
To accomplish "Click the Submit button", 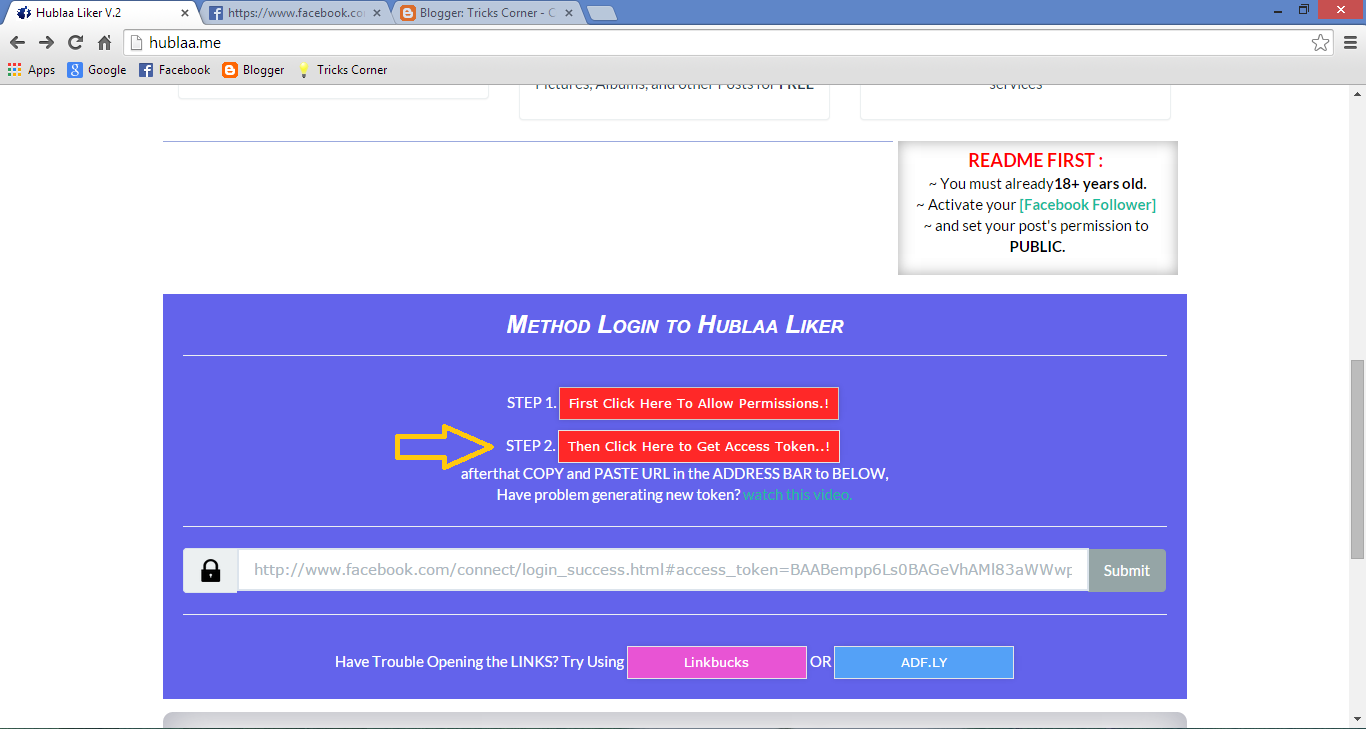I will 1126,570.
